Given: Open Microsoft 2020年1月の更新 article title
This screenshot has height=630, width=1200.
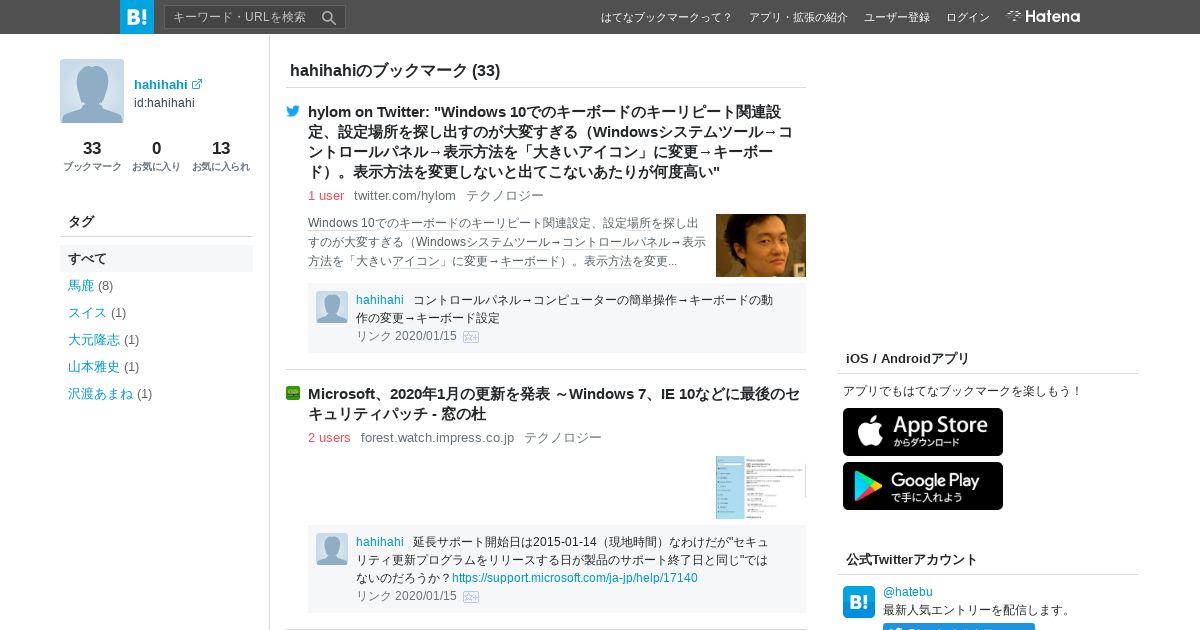Looking at the screenshot, I should point(554,403).
